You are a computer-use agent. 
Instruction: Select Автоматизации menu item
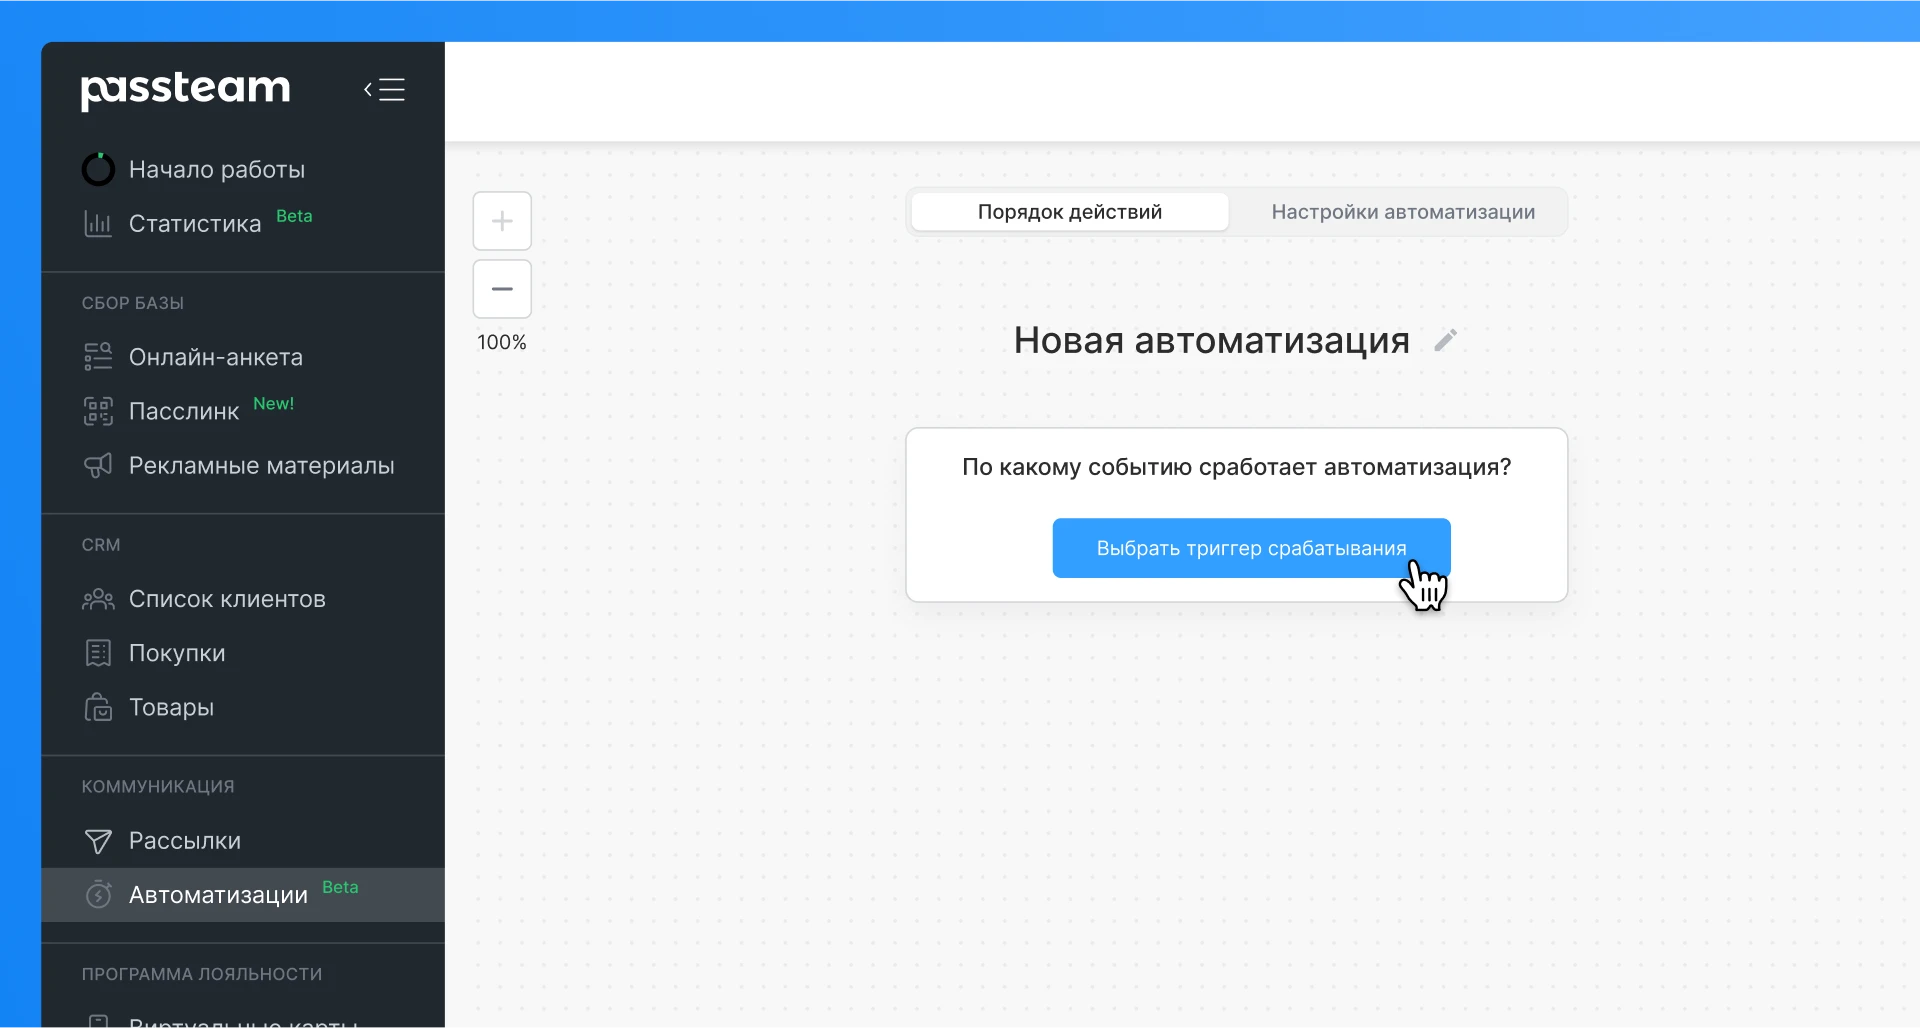pyautogui.click(x=243, y=895)
